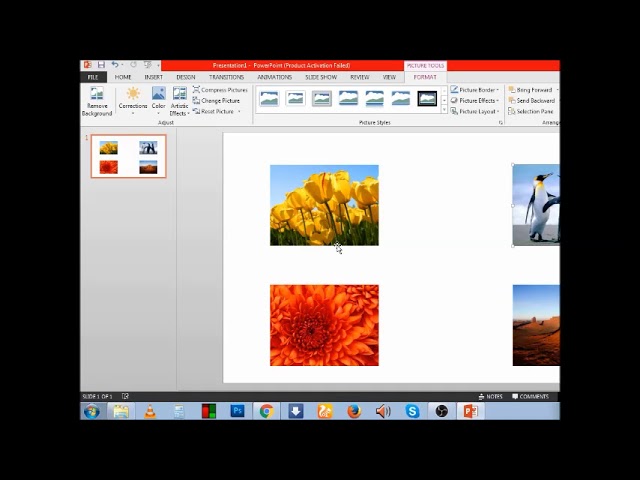Switch to the DESIGN tab
Screen dimensions: 640x480
[x=186, y=77]
